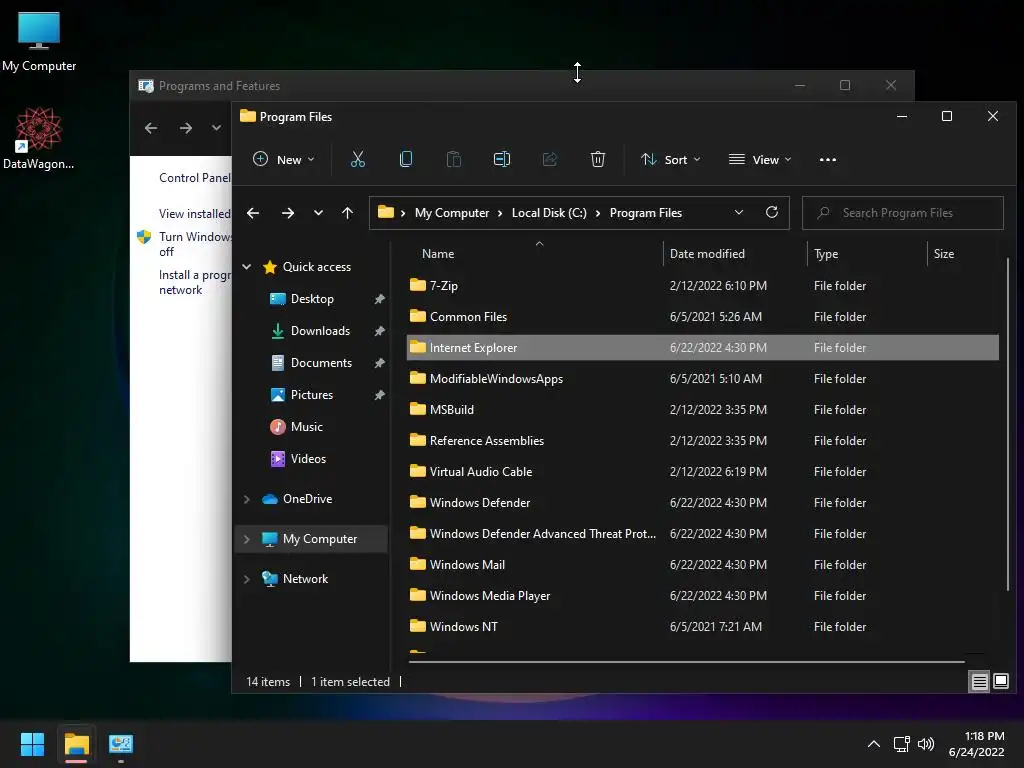Click the Share icon in toolbar
The width and height of the screenshot is (1024, 768).
coord(550,159)
